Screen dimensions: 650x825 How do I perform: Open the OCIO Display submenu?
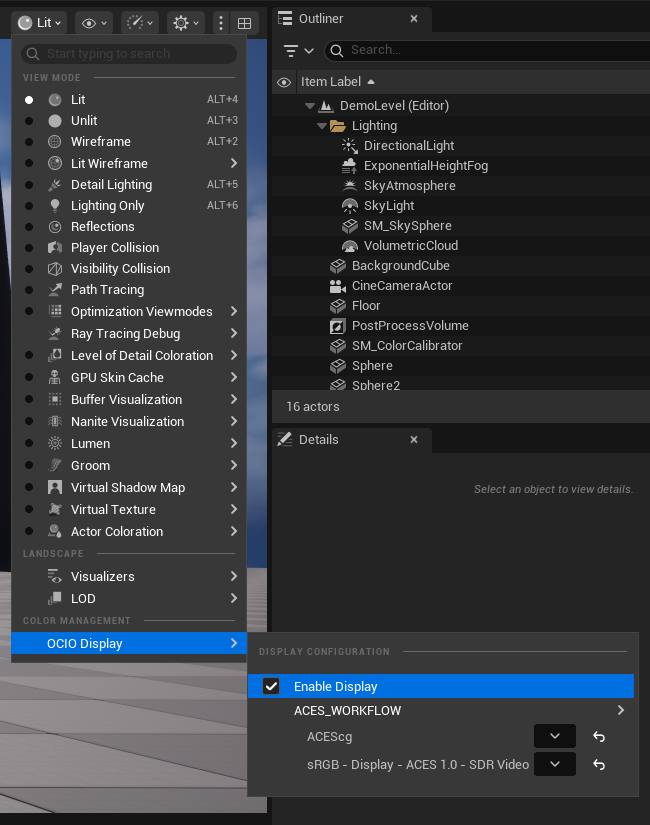[129, 643]
